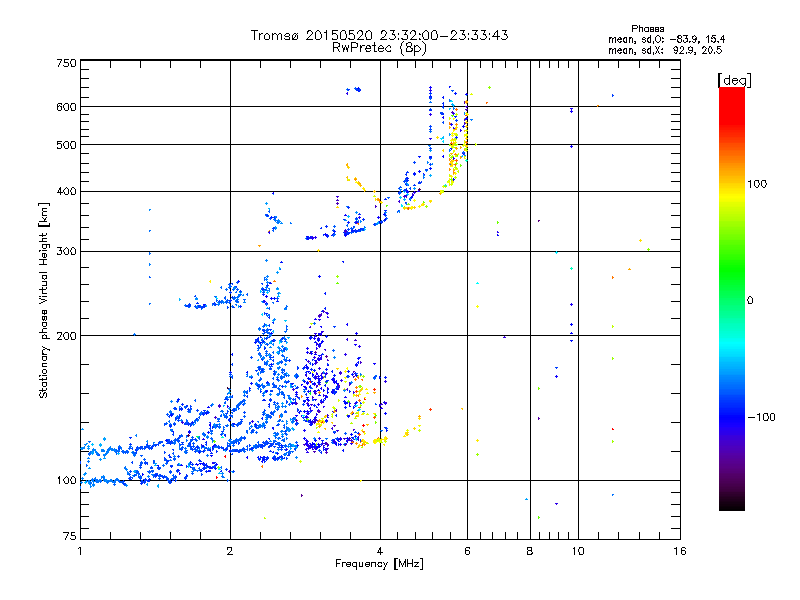Click the y-axis tick label '75'

pyautogui.click(x=70, y=536)
